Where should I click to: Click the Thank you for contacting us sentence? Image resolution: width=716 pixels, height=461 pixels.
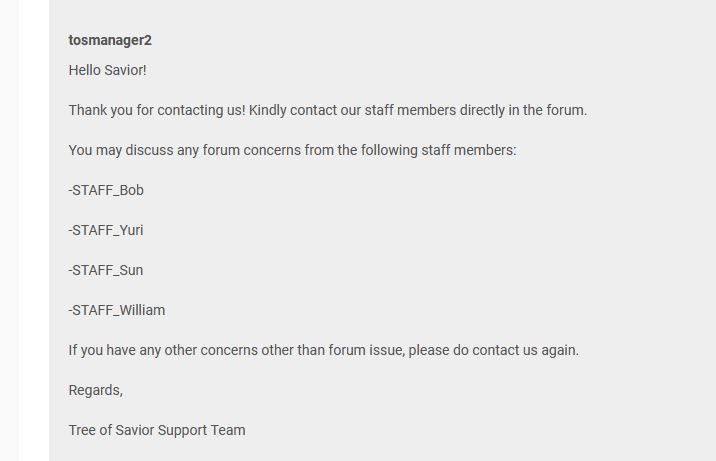click(157, 110)
